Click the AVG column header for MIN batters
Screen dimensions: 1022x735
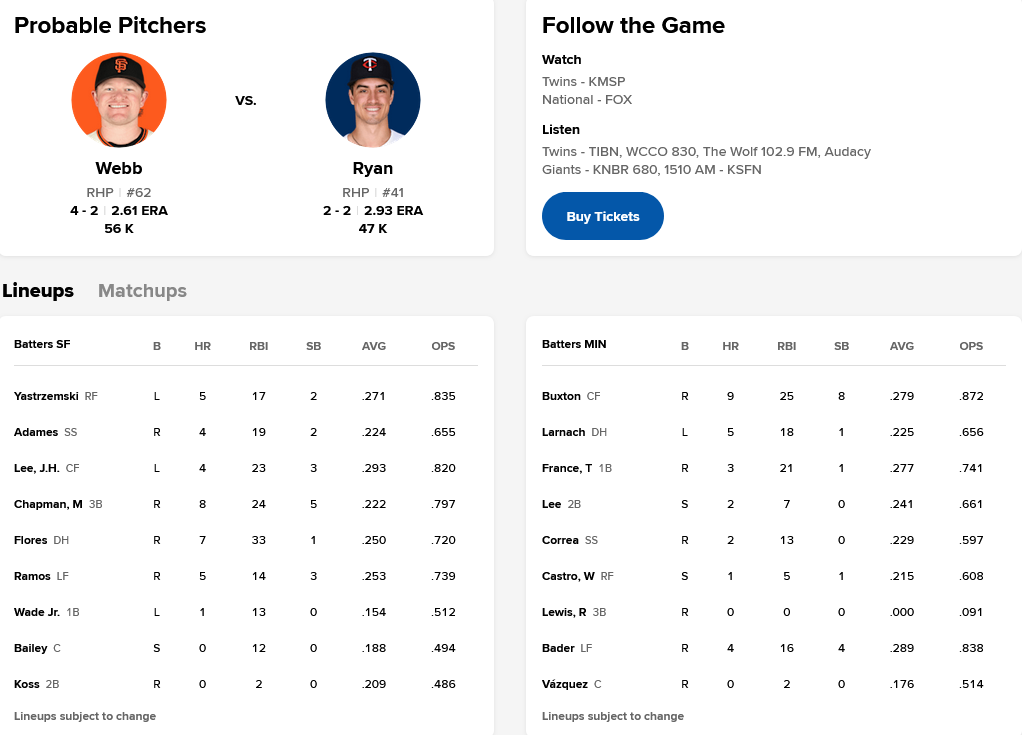coord(902,346)
